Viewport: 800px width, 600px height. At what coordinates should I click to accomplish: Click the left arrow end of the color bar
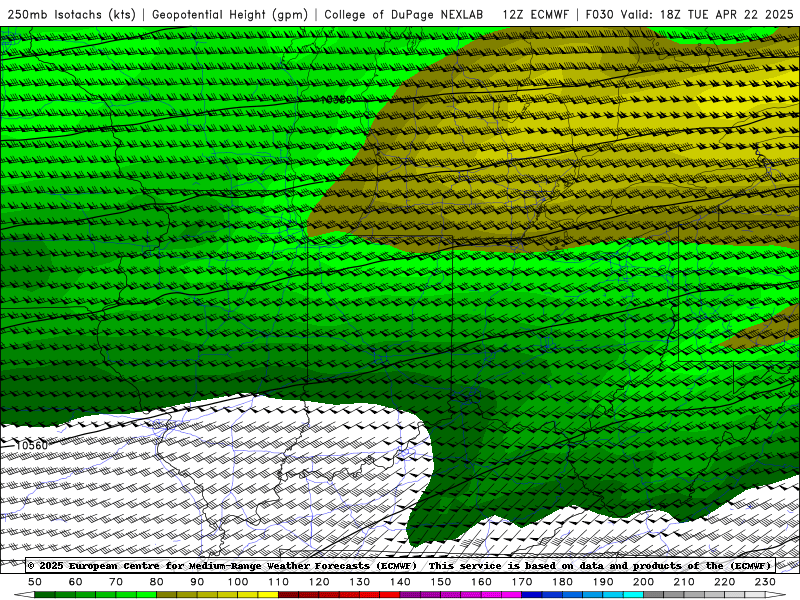pyautogui.click(x=24, y=595)
